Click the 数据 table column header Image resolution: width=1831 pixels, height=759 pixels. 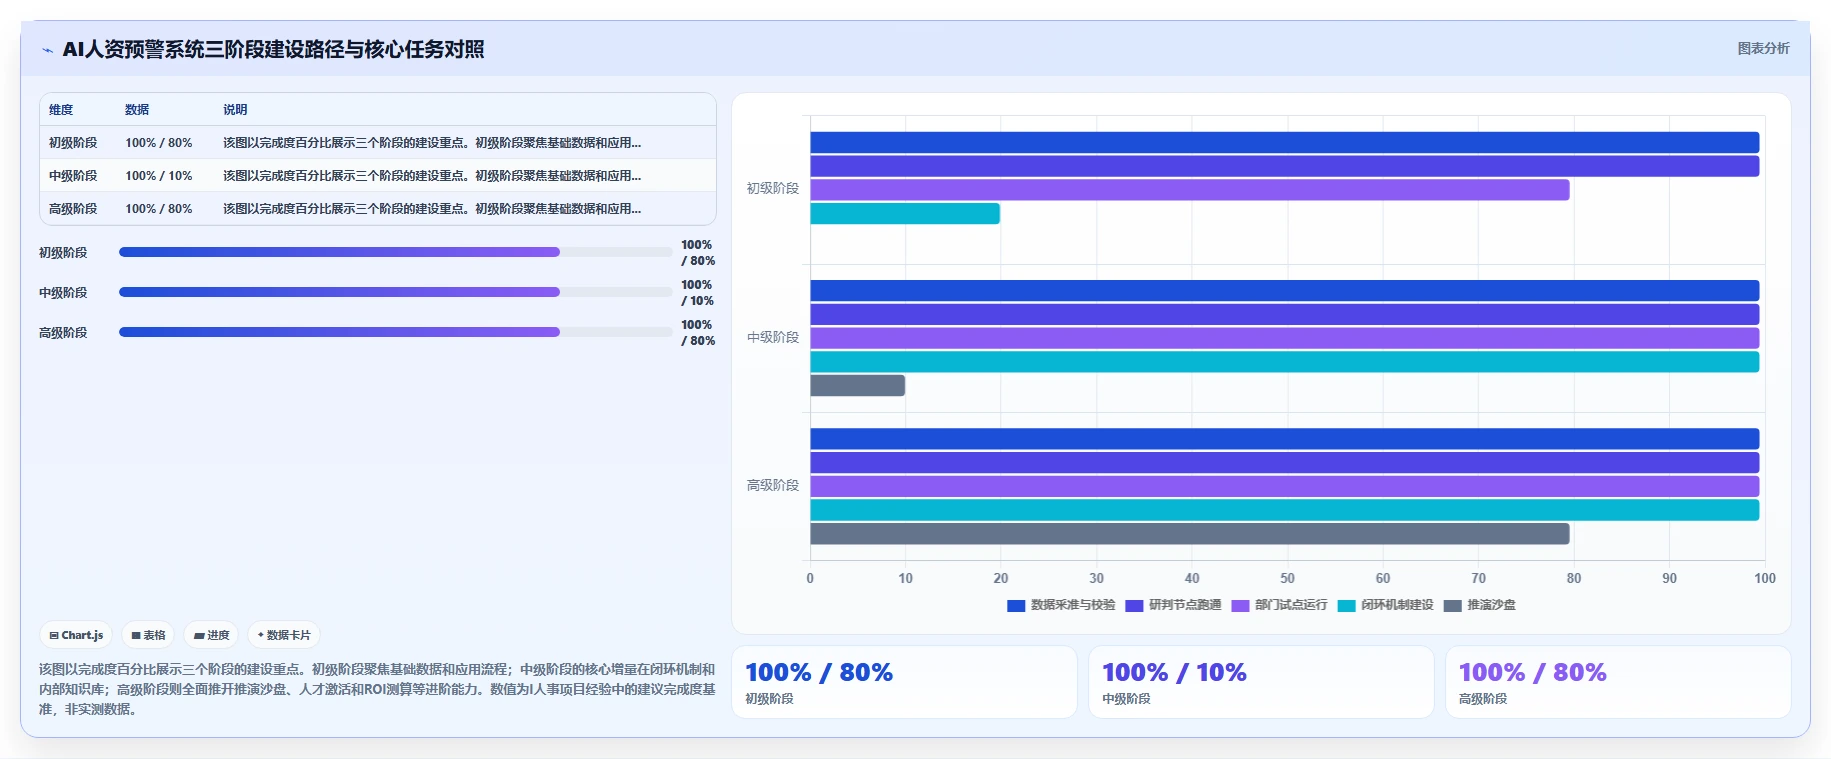click(x=137, y=110)
